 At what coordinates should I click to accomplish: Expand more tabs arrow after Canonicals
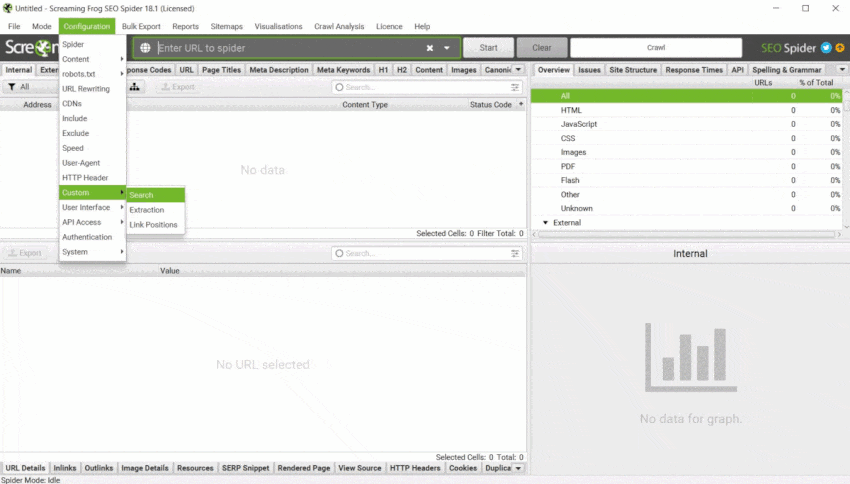coord(518,70)
